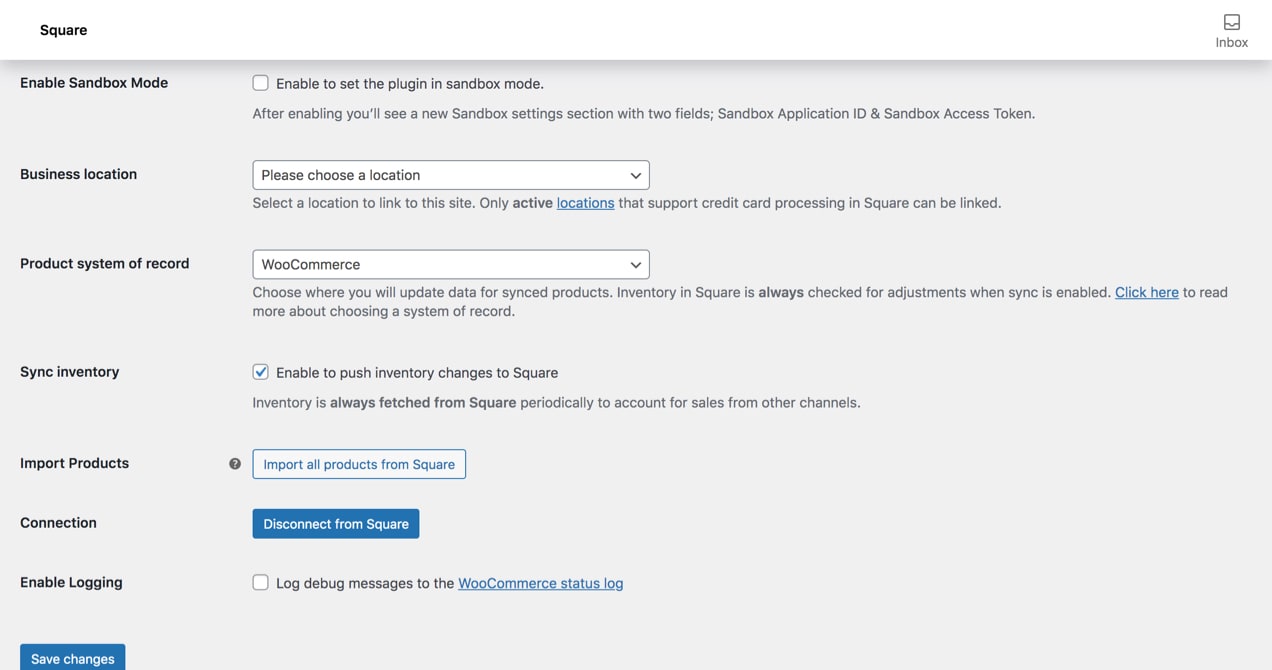Click the push inventory changes checkbox label
This screenshot has height=670, width=1272.
click(x=417, y=373)
